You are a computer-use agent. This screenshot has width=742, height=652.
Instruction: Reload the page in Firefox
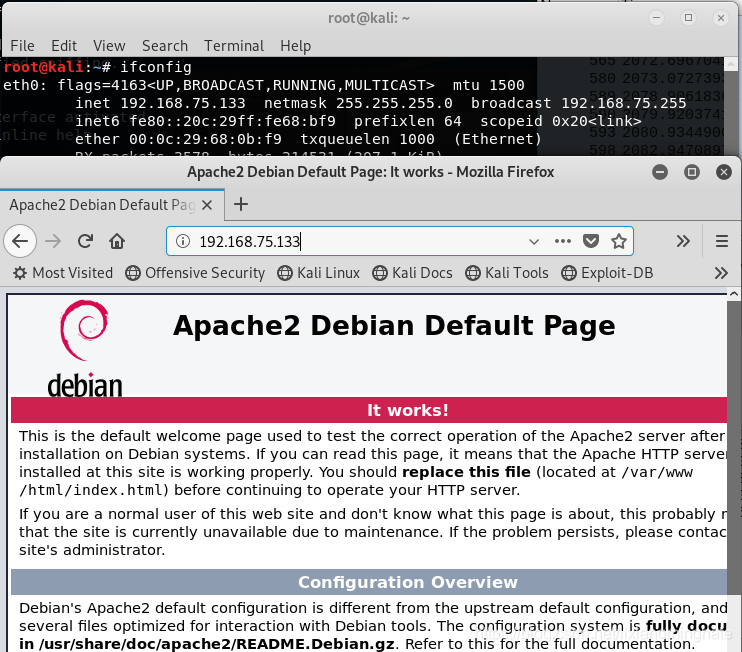coord(85,241)
